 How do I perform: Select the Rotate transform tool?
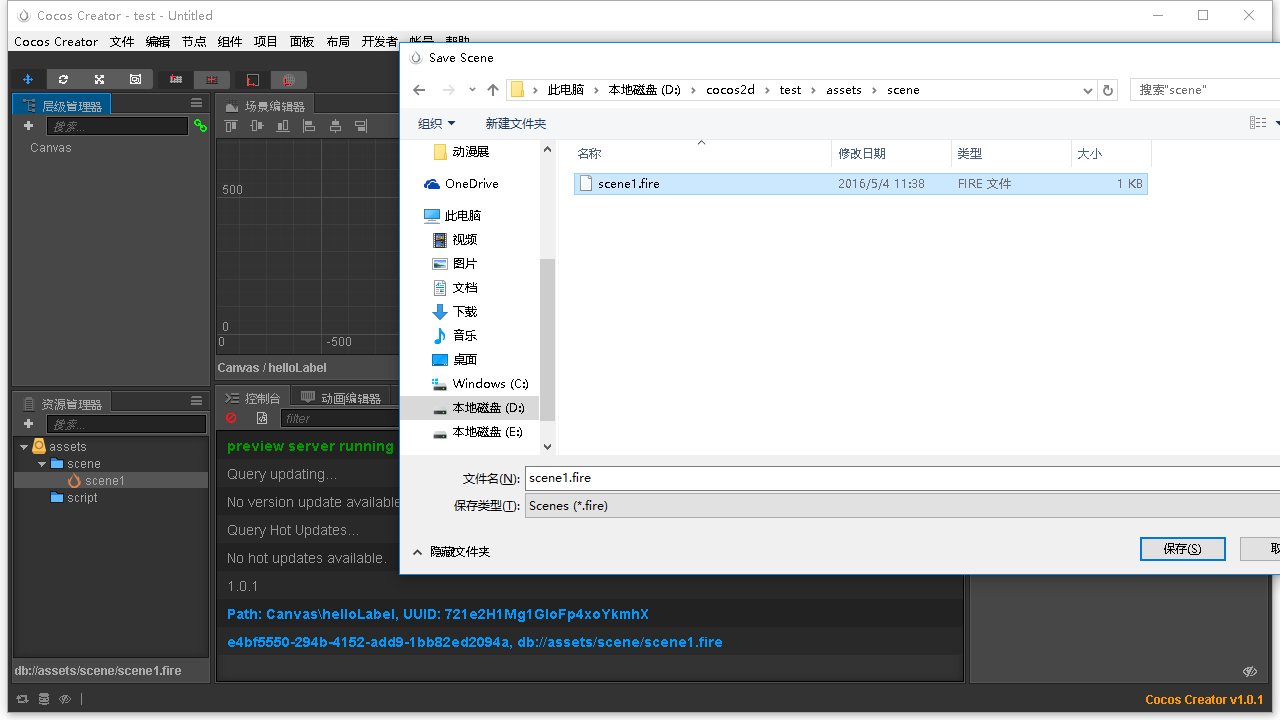click(x=63, y=79)
